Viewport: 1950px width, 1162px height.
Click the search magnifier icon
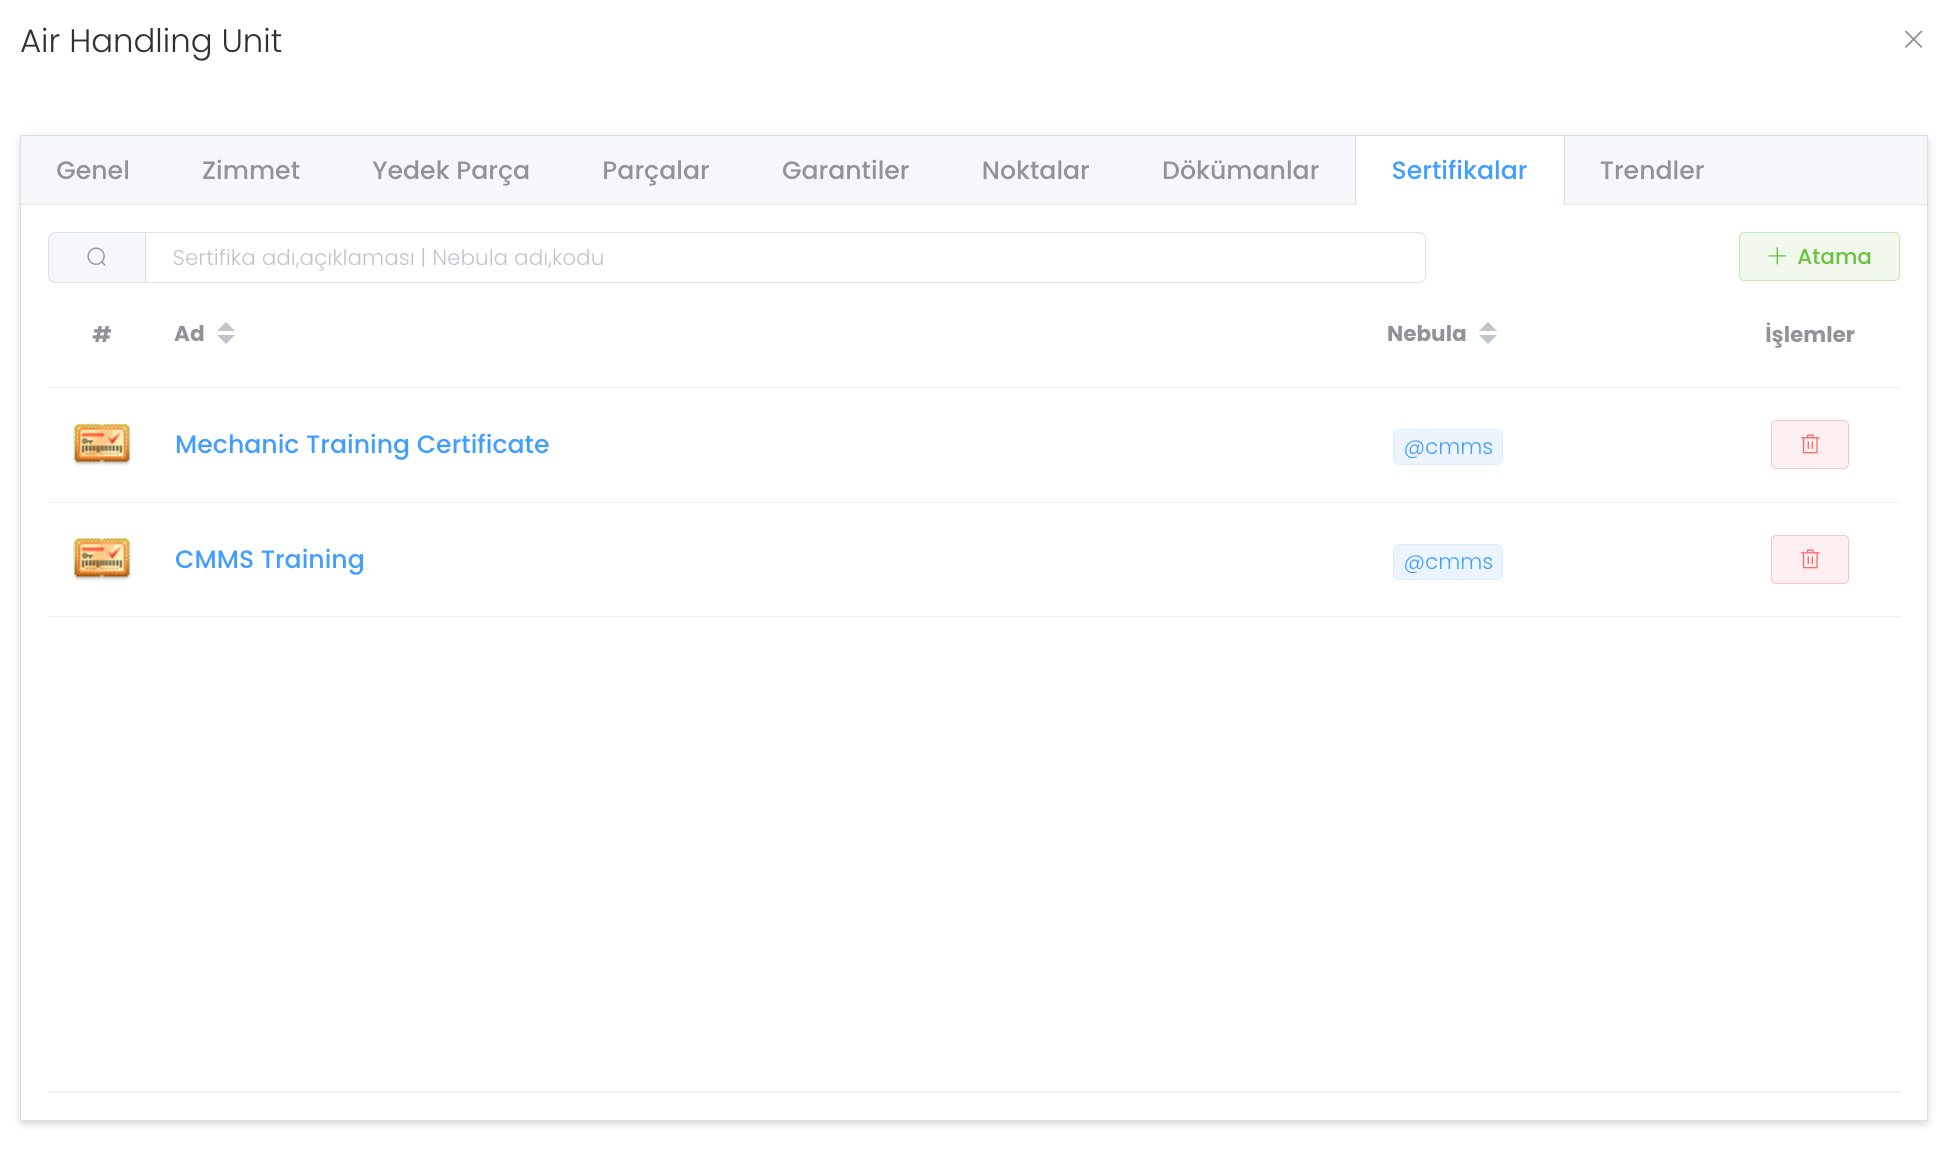pos(97,257)
